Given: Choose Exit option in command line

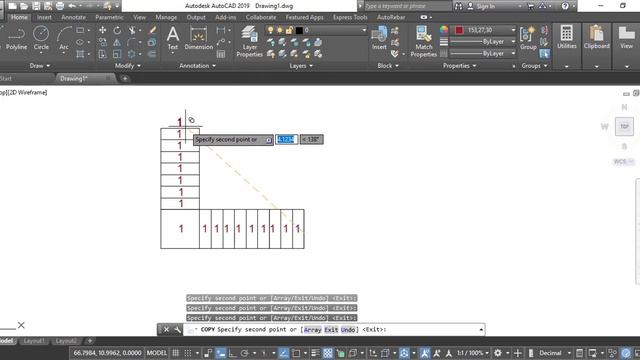Looking at the screenshot, I should tap(331, 330).
